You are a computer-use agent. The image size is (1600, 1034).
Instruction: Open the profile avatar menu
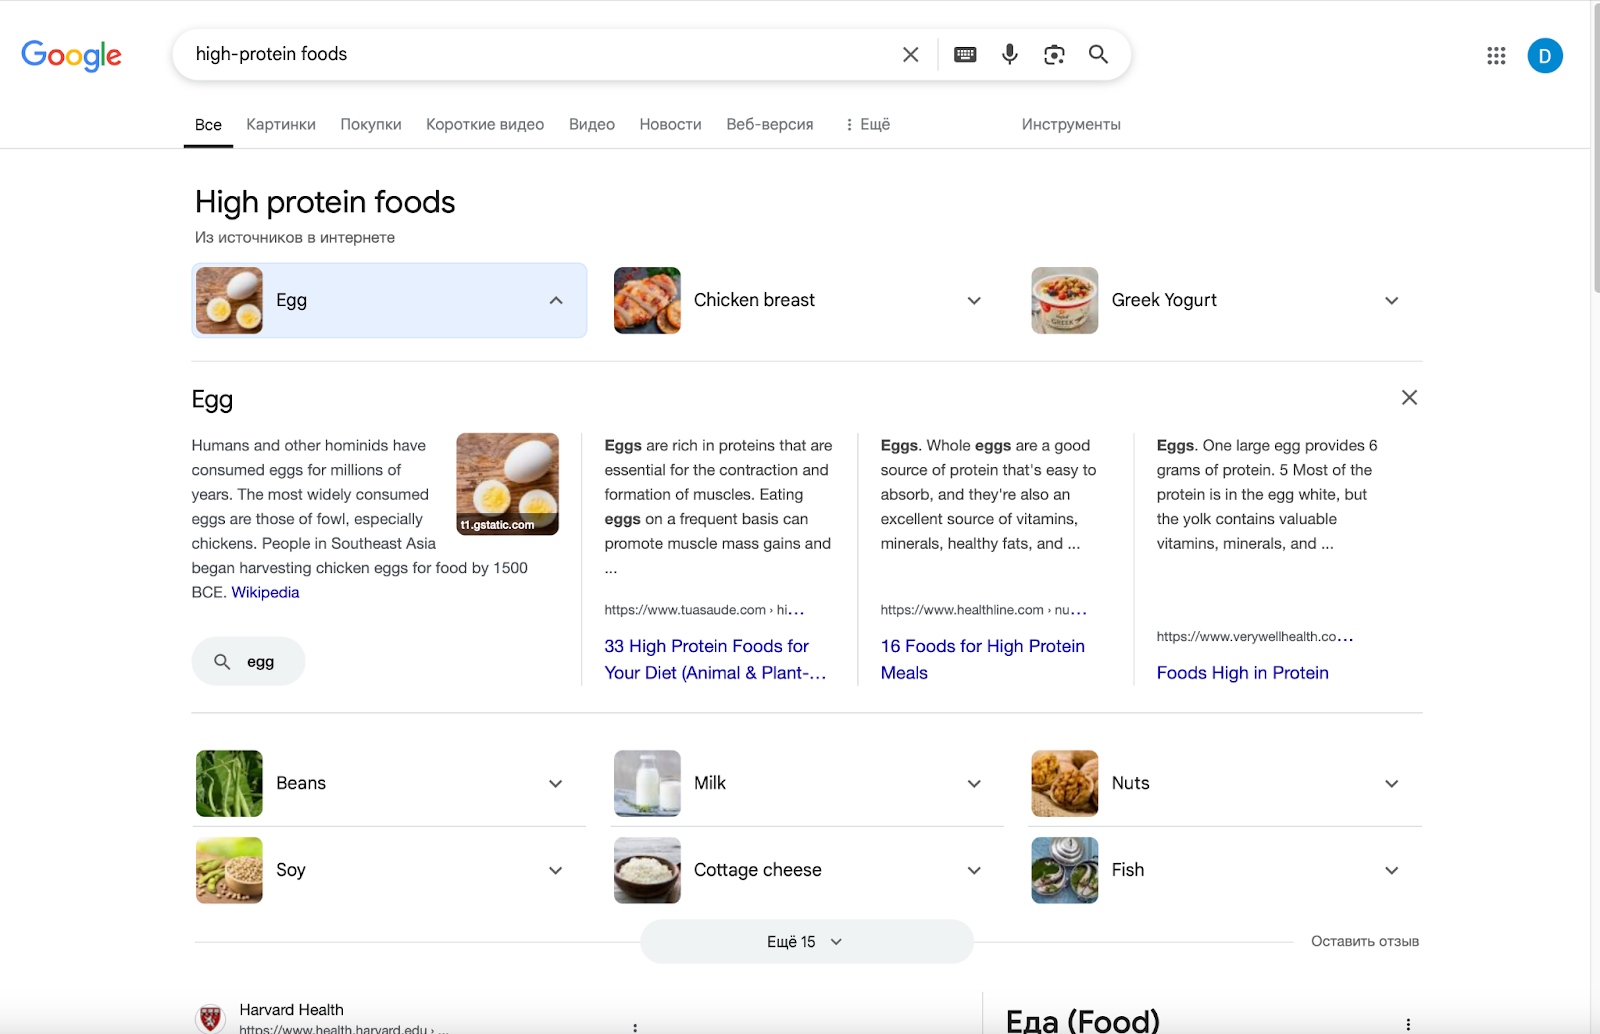pyautogui.click(x=1544, y=56)
